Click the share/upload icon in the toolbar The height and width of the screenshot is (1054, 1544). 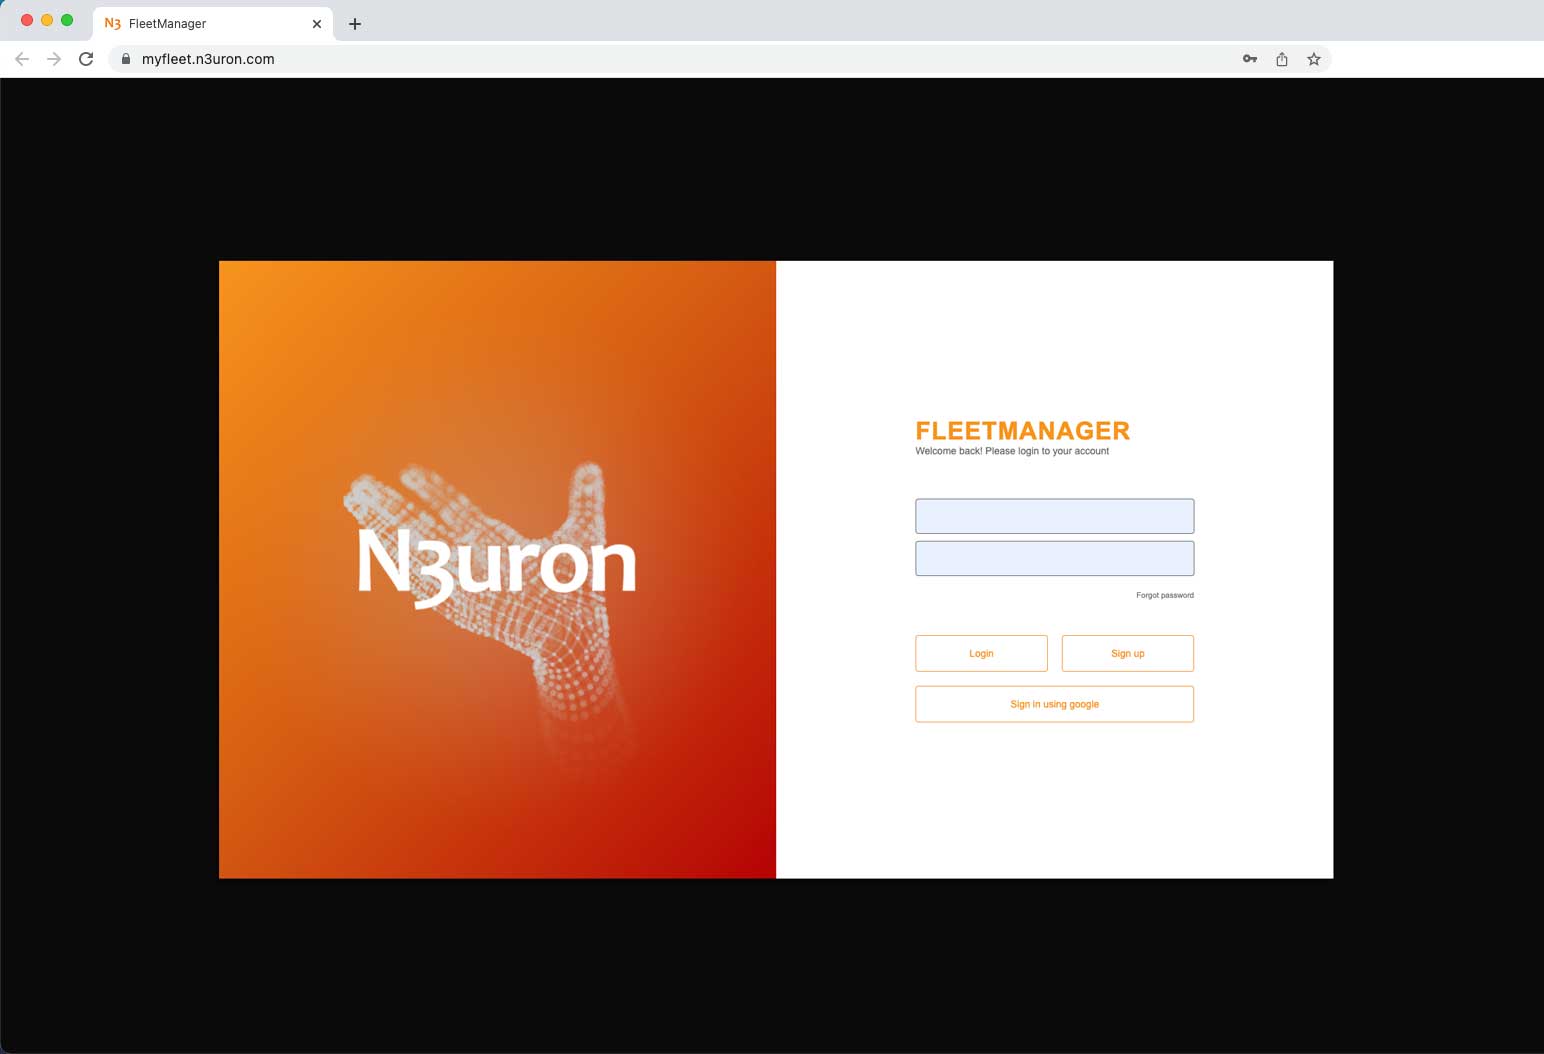(1282, 59)
